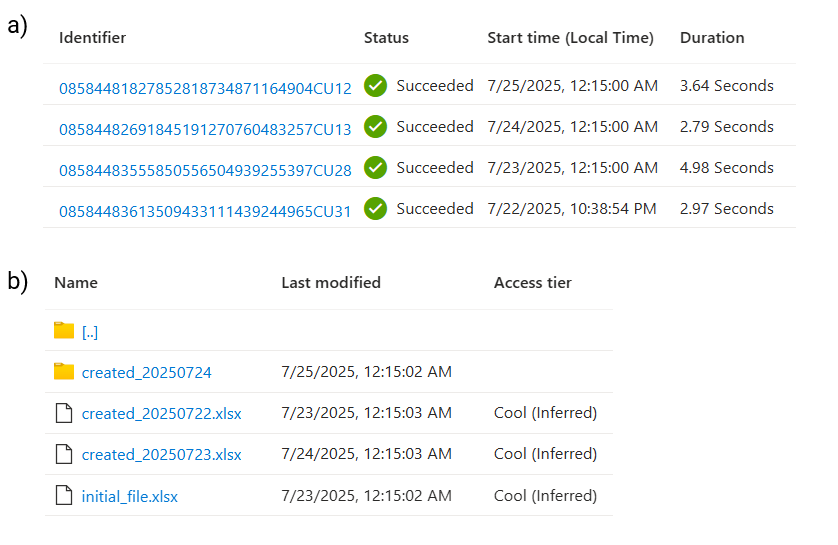Open created_20250722.xlsx file
This screenshot has width=838, height=545.
click(x=161, y=414)
